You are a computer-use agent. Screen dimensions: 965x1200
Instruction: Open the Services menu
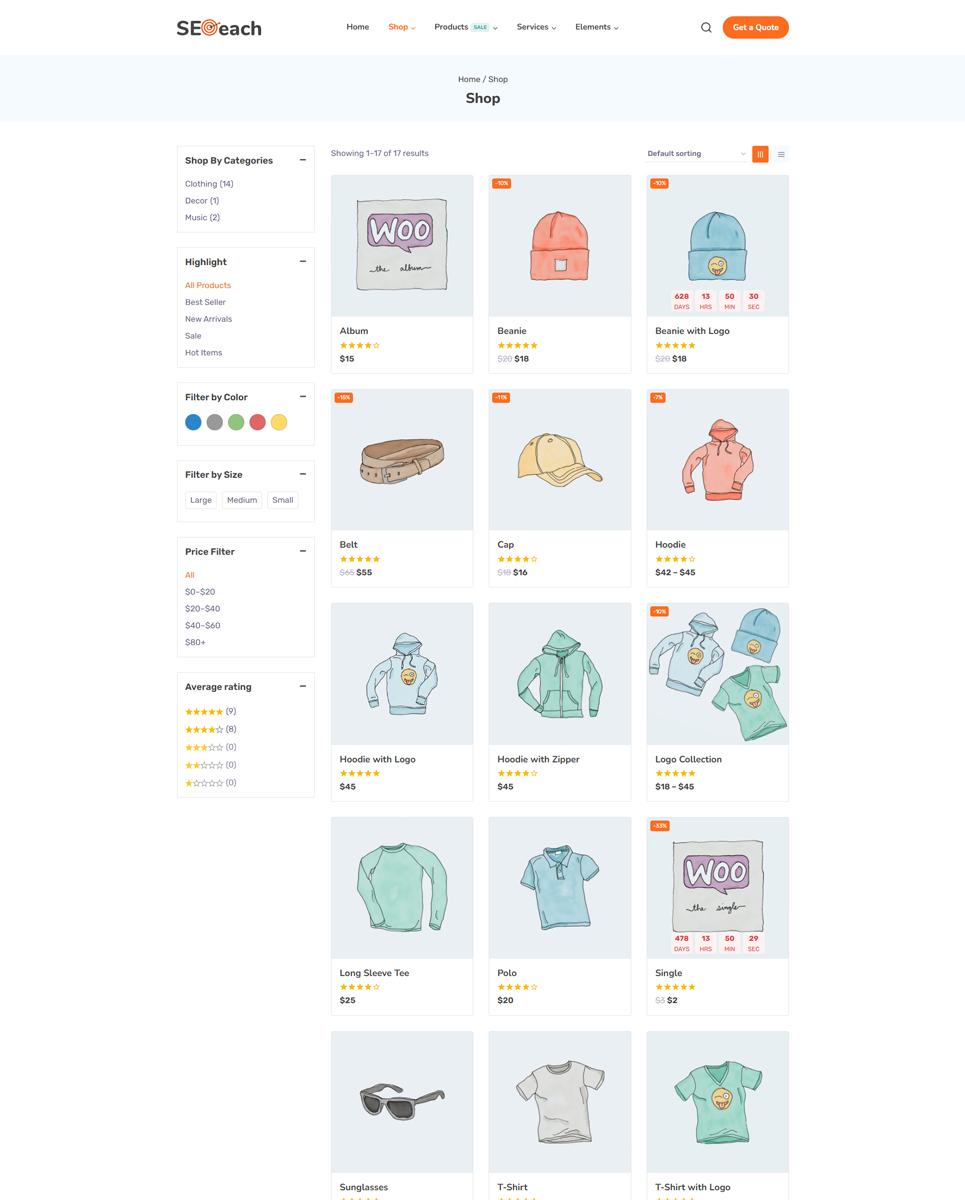(x=536, y=27)
